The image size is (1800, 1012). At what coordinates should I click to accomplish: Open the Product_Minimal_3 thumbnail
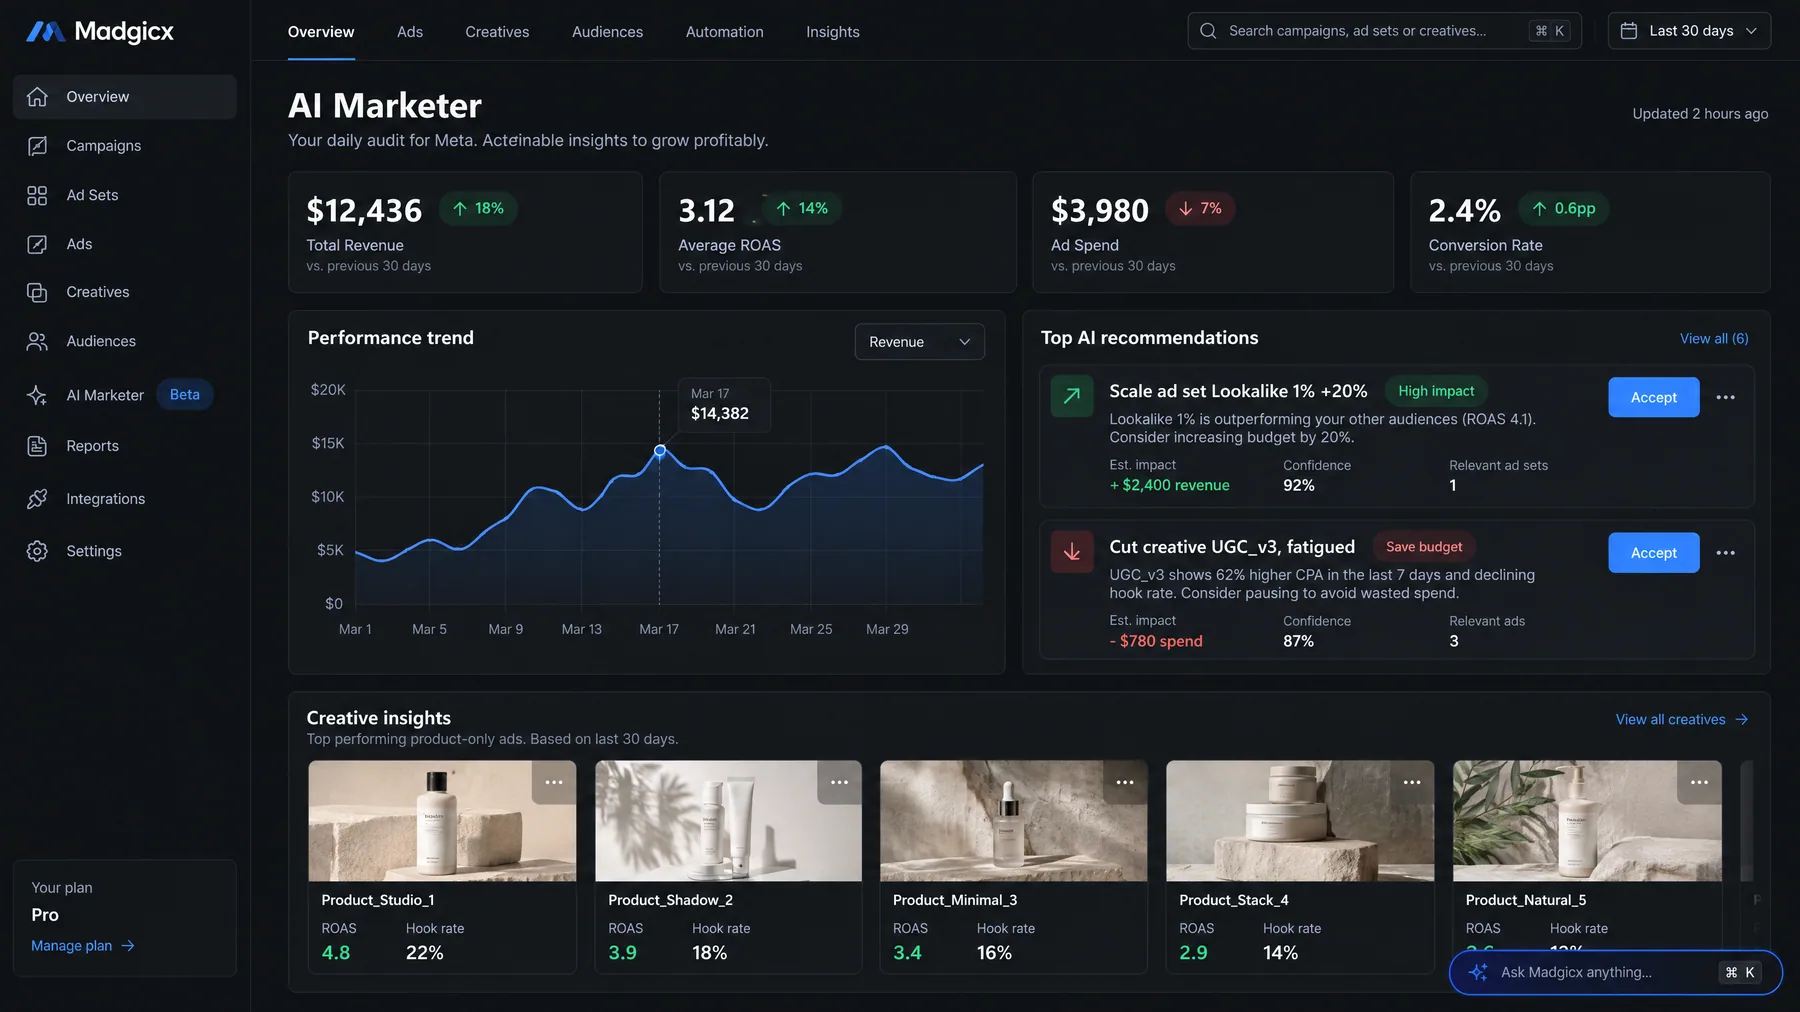pyautogui.click(x=1014, y=821)
